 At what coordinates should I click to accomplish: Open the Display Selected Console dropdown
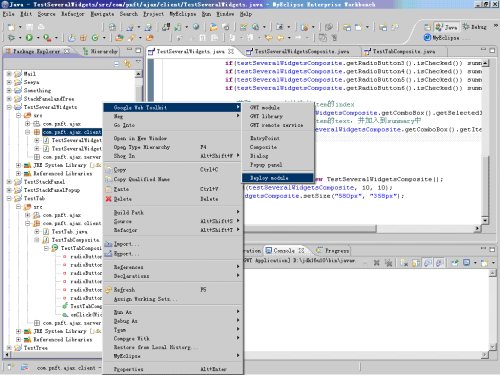pyautogui.click(x=475, y=263)
